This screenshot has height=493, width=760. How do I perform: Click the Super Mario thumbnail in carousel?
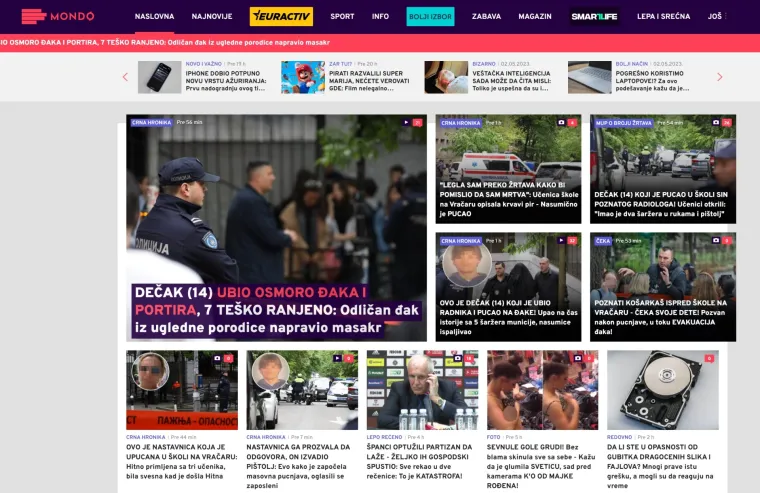(x=303, y=77)
